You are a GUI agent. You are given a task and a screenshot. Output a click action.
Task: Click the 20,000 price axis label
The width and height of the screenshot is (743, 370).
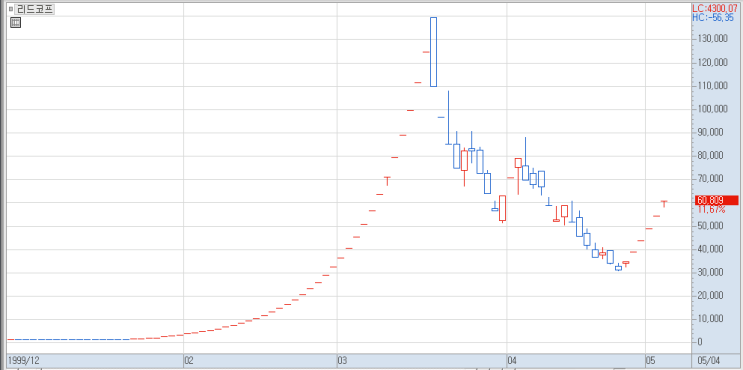[x=710, y=295]
